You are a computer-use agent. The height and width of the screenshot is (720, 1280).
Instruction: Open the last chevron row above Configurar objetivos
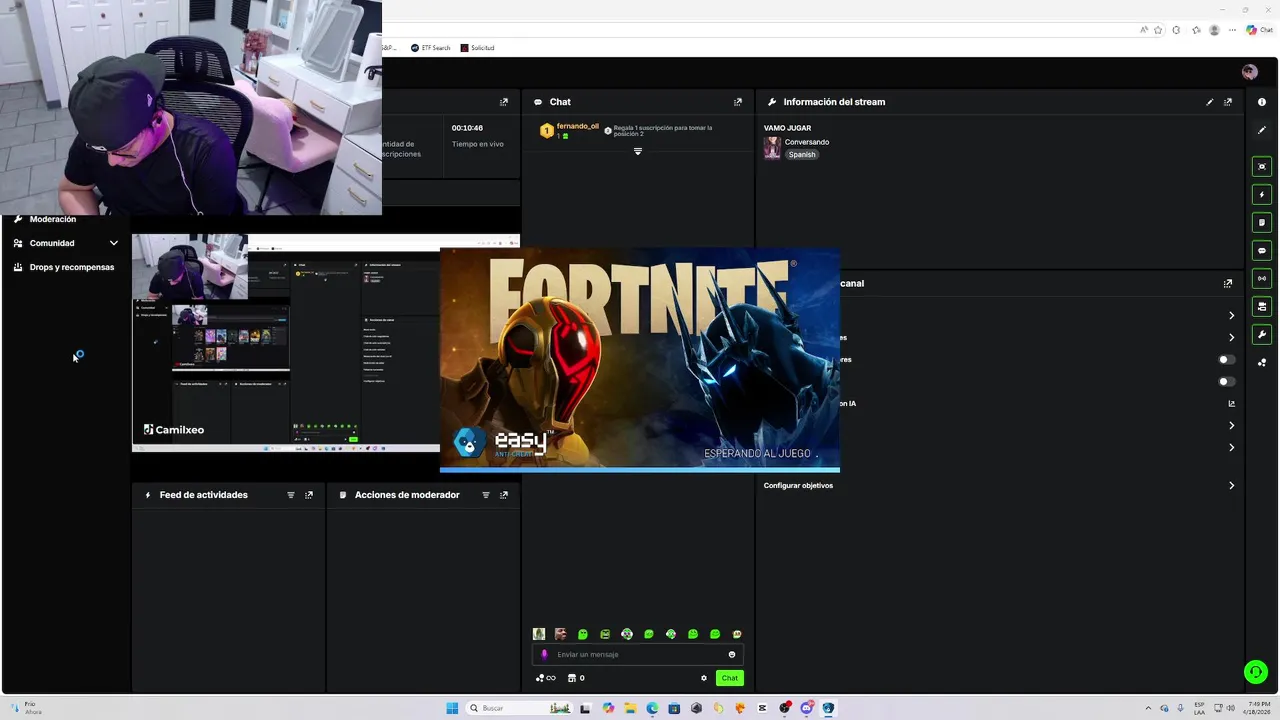(1232, 448)
